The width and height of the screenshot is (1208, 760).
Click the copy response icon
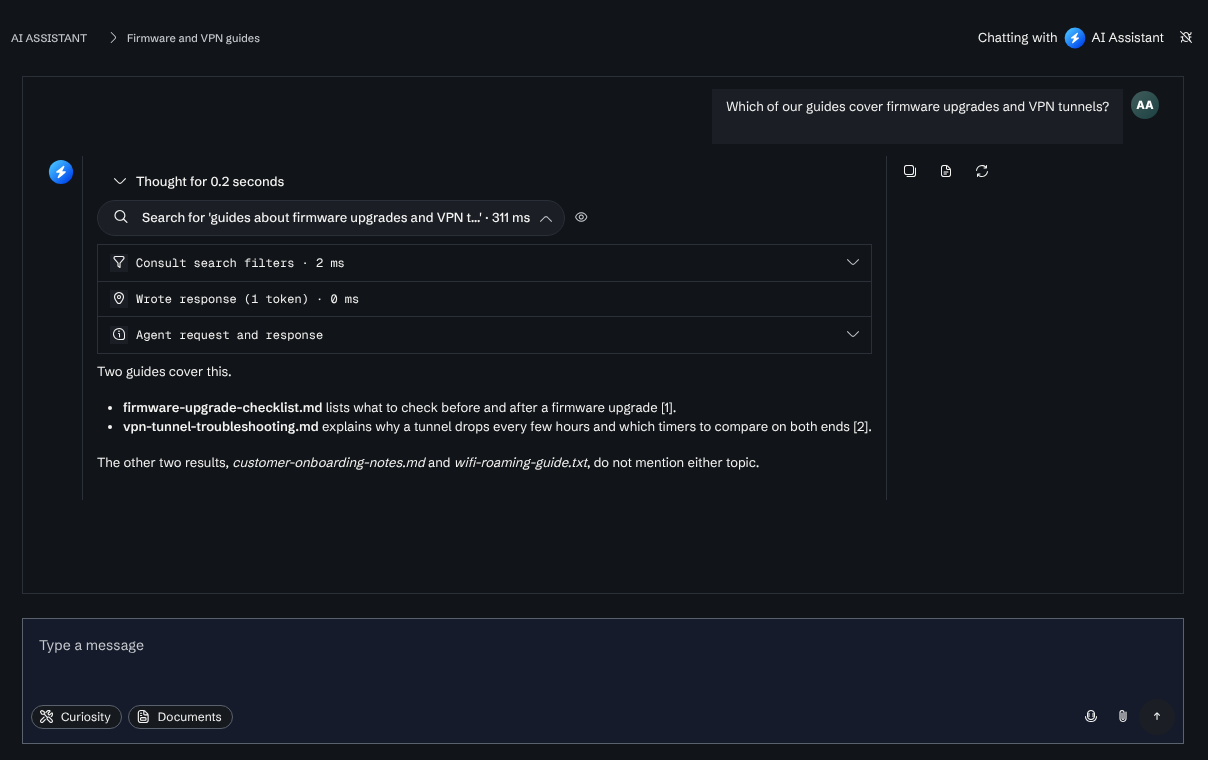[x=910, y=171]
